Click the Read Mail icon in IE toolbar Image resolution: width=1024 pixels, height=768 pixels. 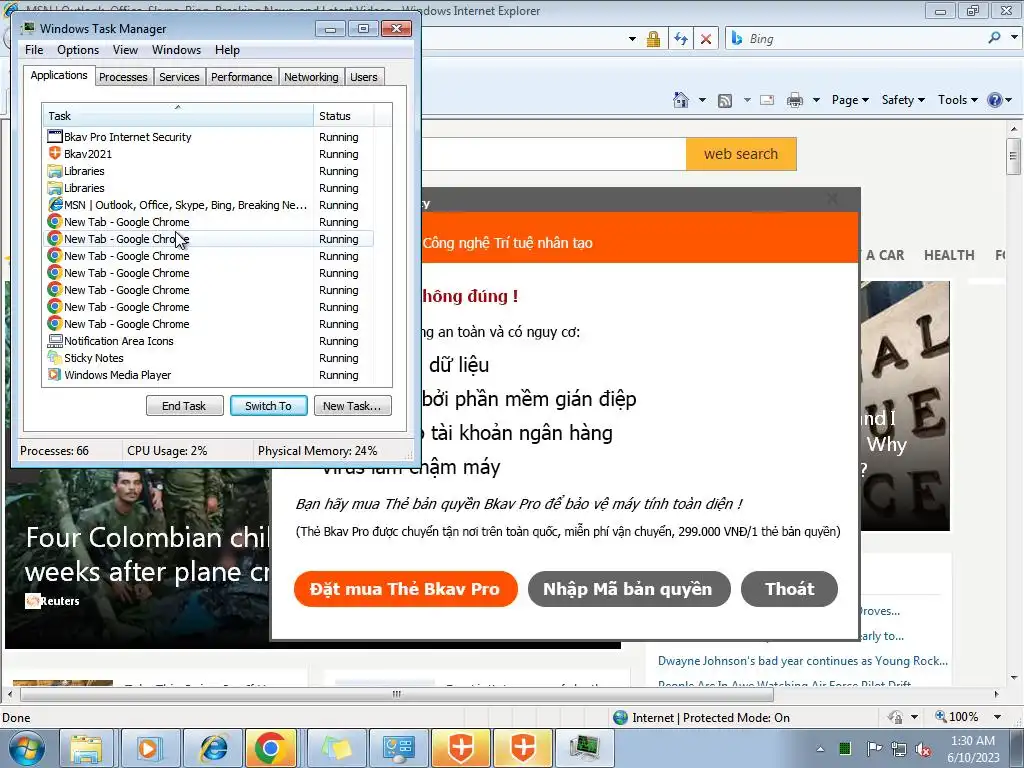(x=767, y=100)
